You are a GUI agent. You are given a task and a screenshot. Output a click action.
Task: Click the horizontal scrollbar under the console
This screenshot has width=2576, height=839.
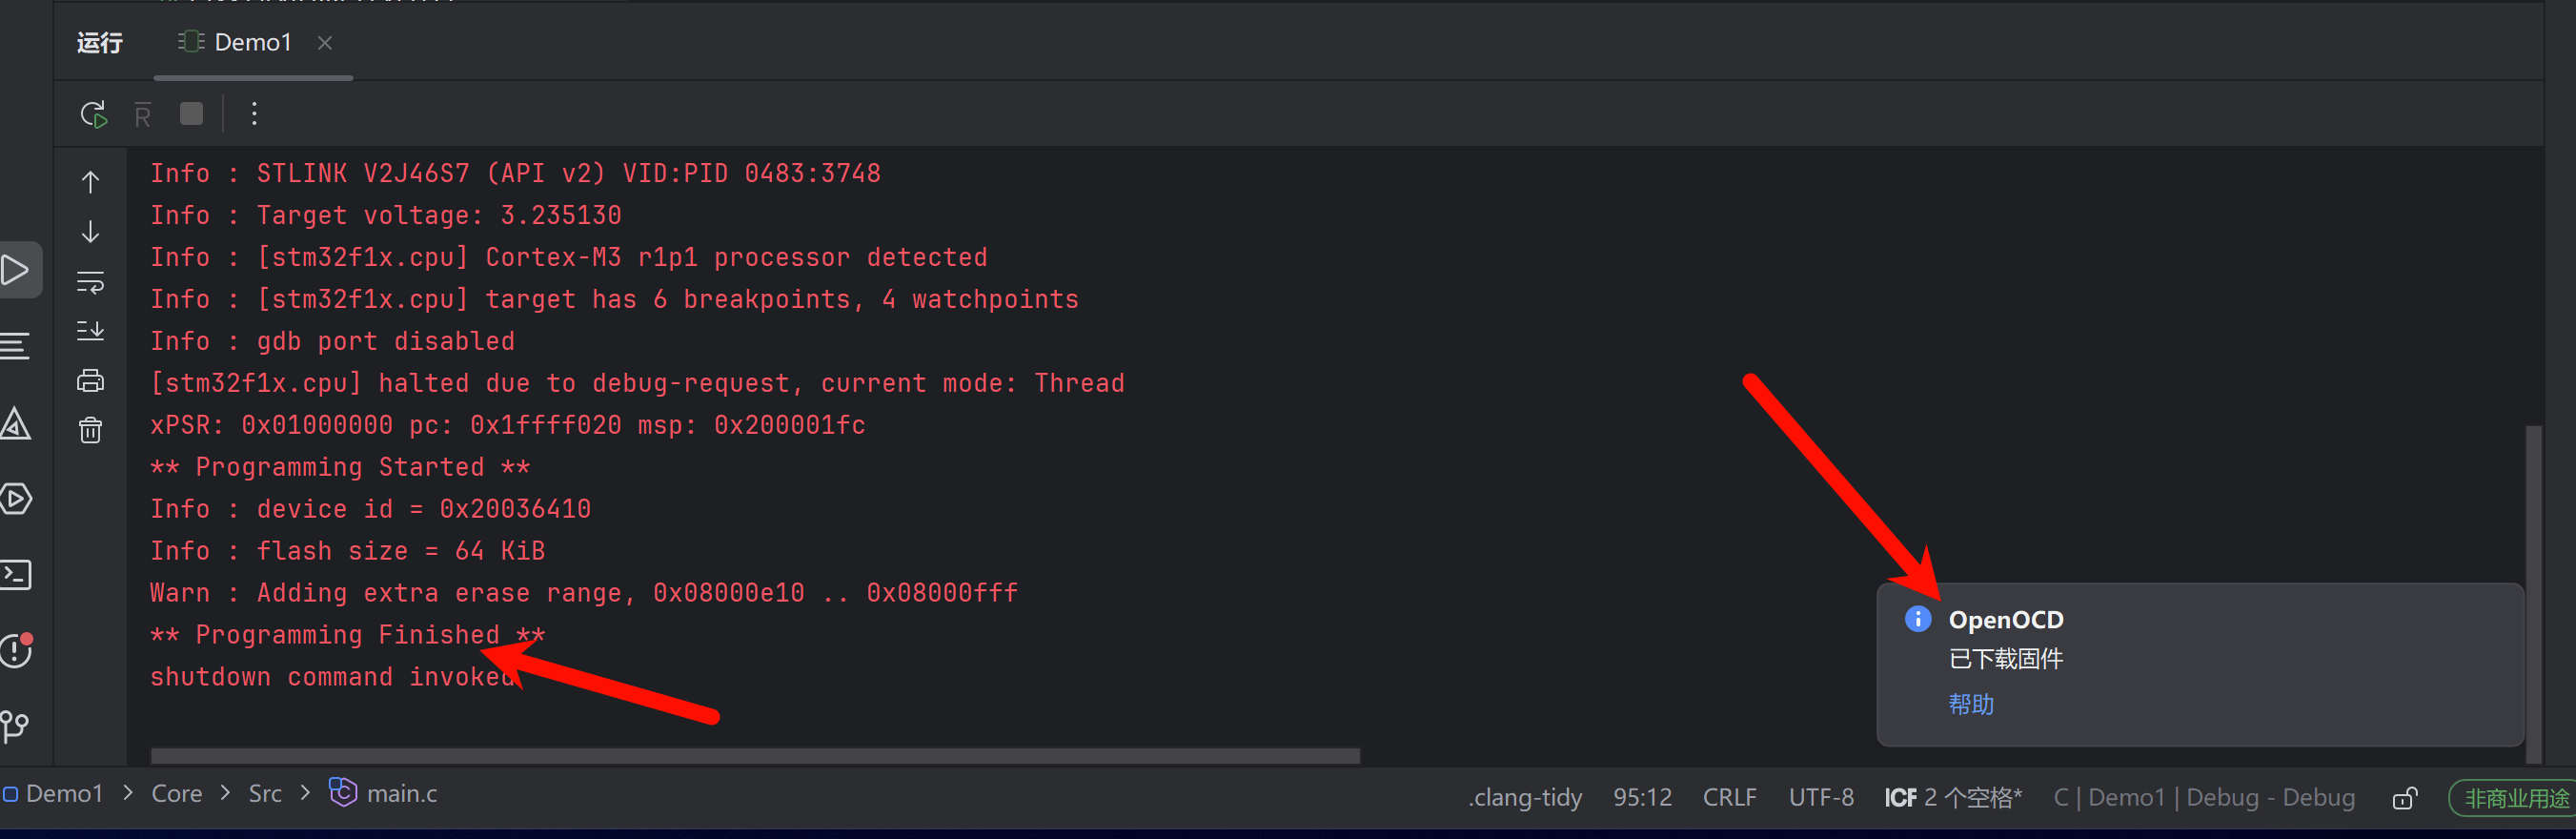(x=754, y=755)
